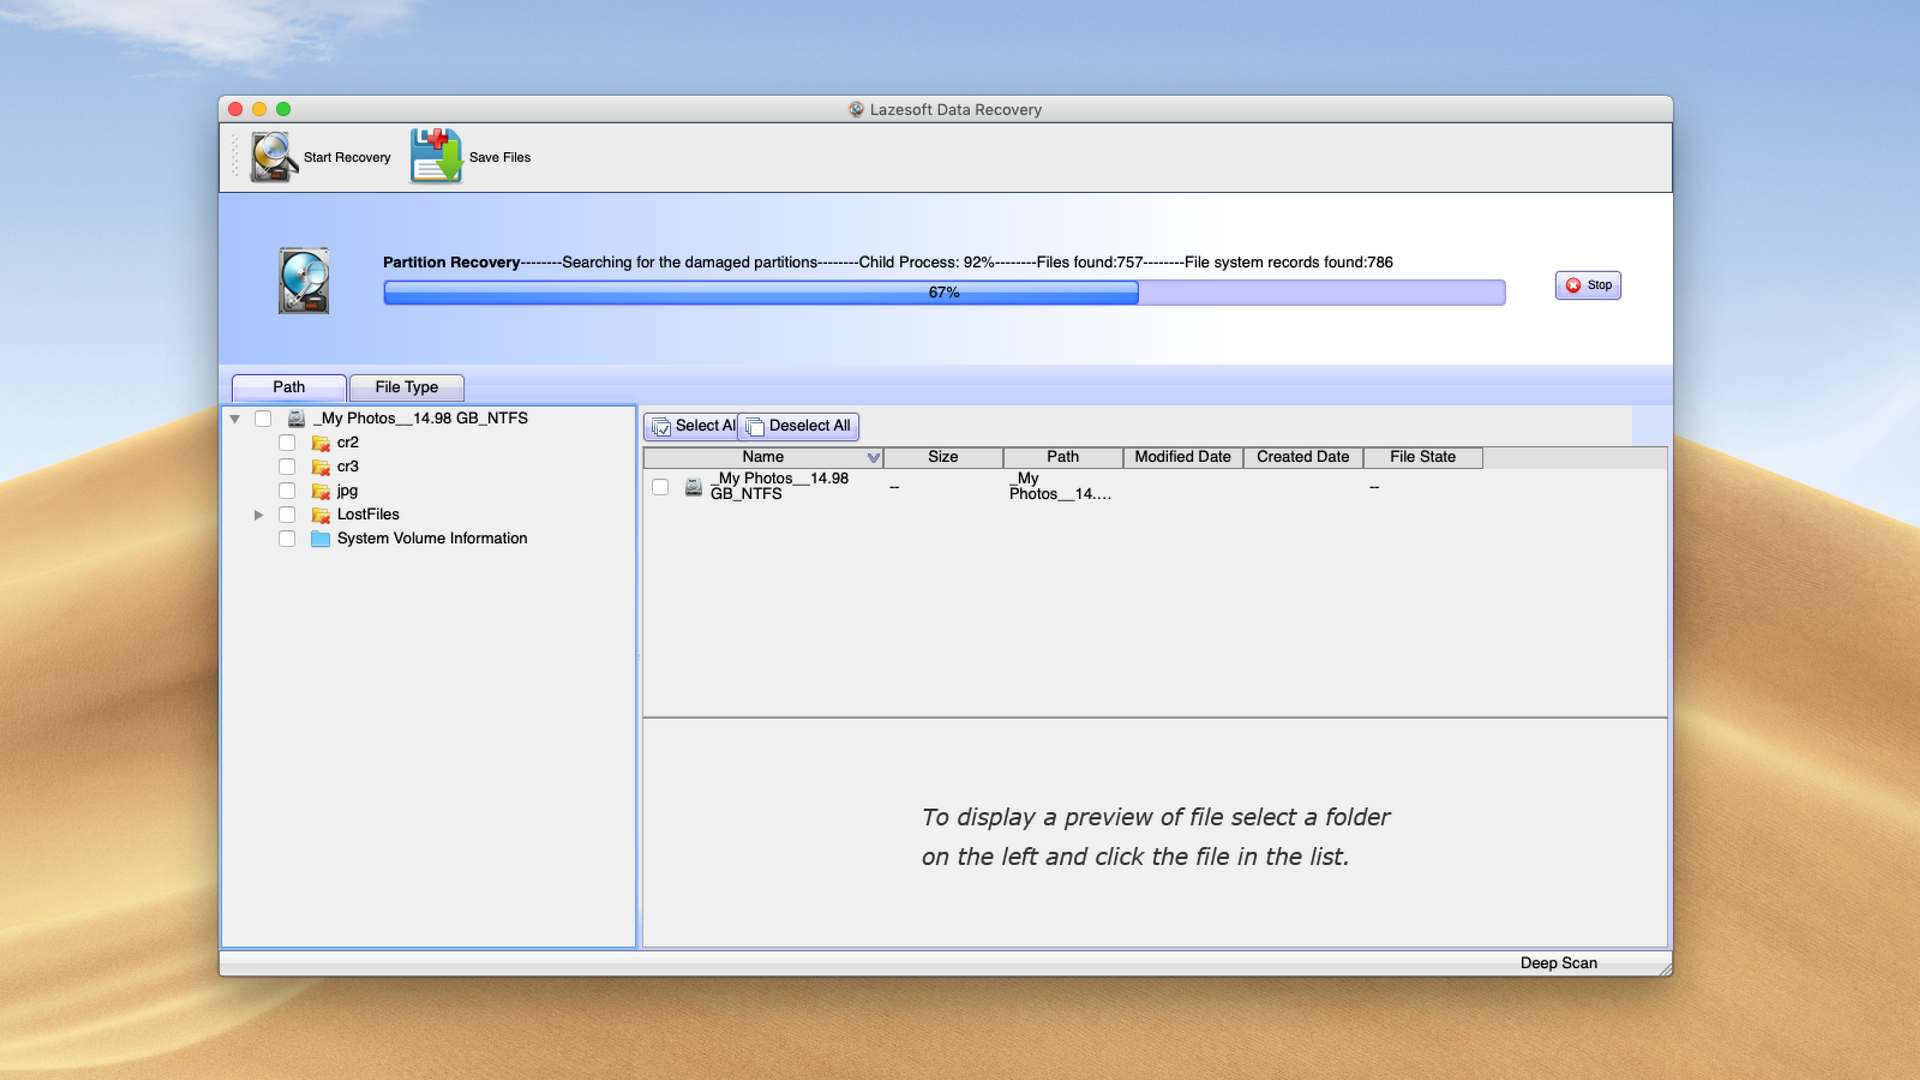
Task: Click the hard drive scan icon beside progress
Action: [x=304, y=281]
